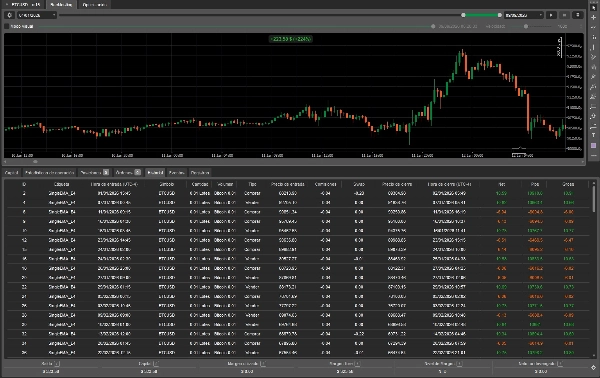Switch to the Backtesting tab

pyautogui.click(x=61, y=5)
